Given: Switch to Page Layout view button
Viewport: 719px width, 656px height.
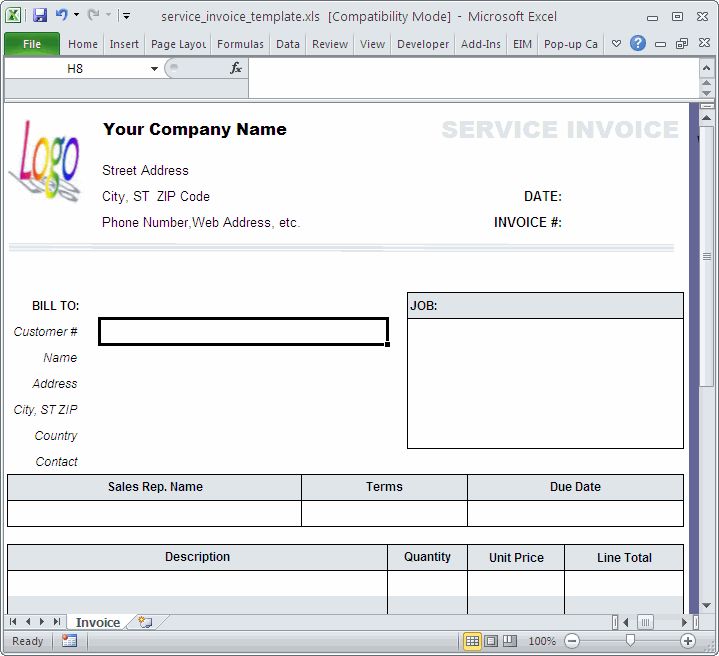Looking at the screenshot, I should [491, 641].
